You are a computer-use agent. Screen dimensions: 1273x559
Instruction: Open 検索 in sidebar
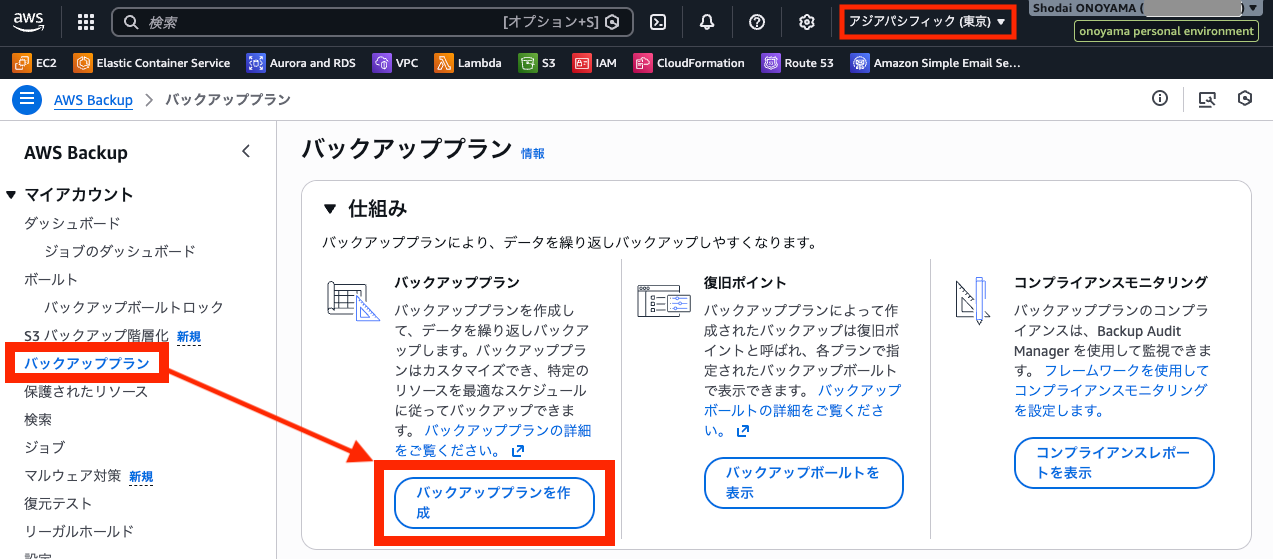38,419
